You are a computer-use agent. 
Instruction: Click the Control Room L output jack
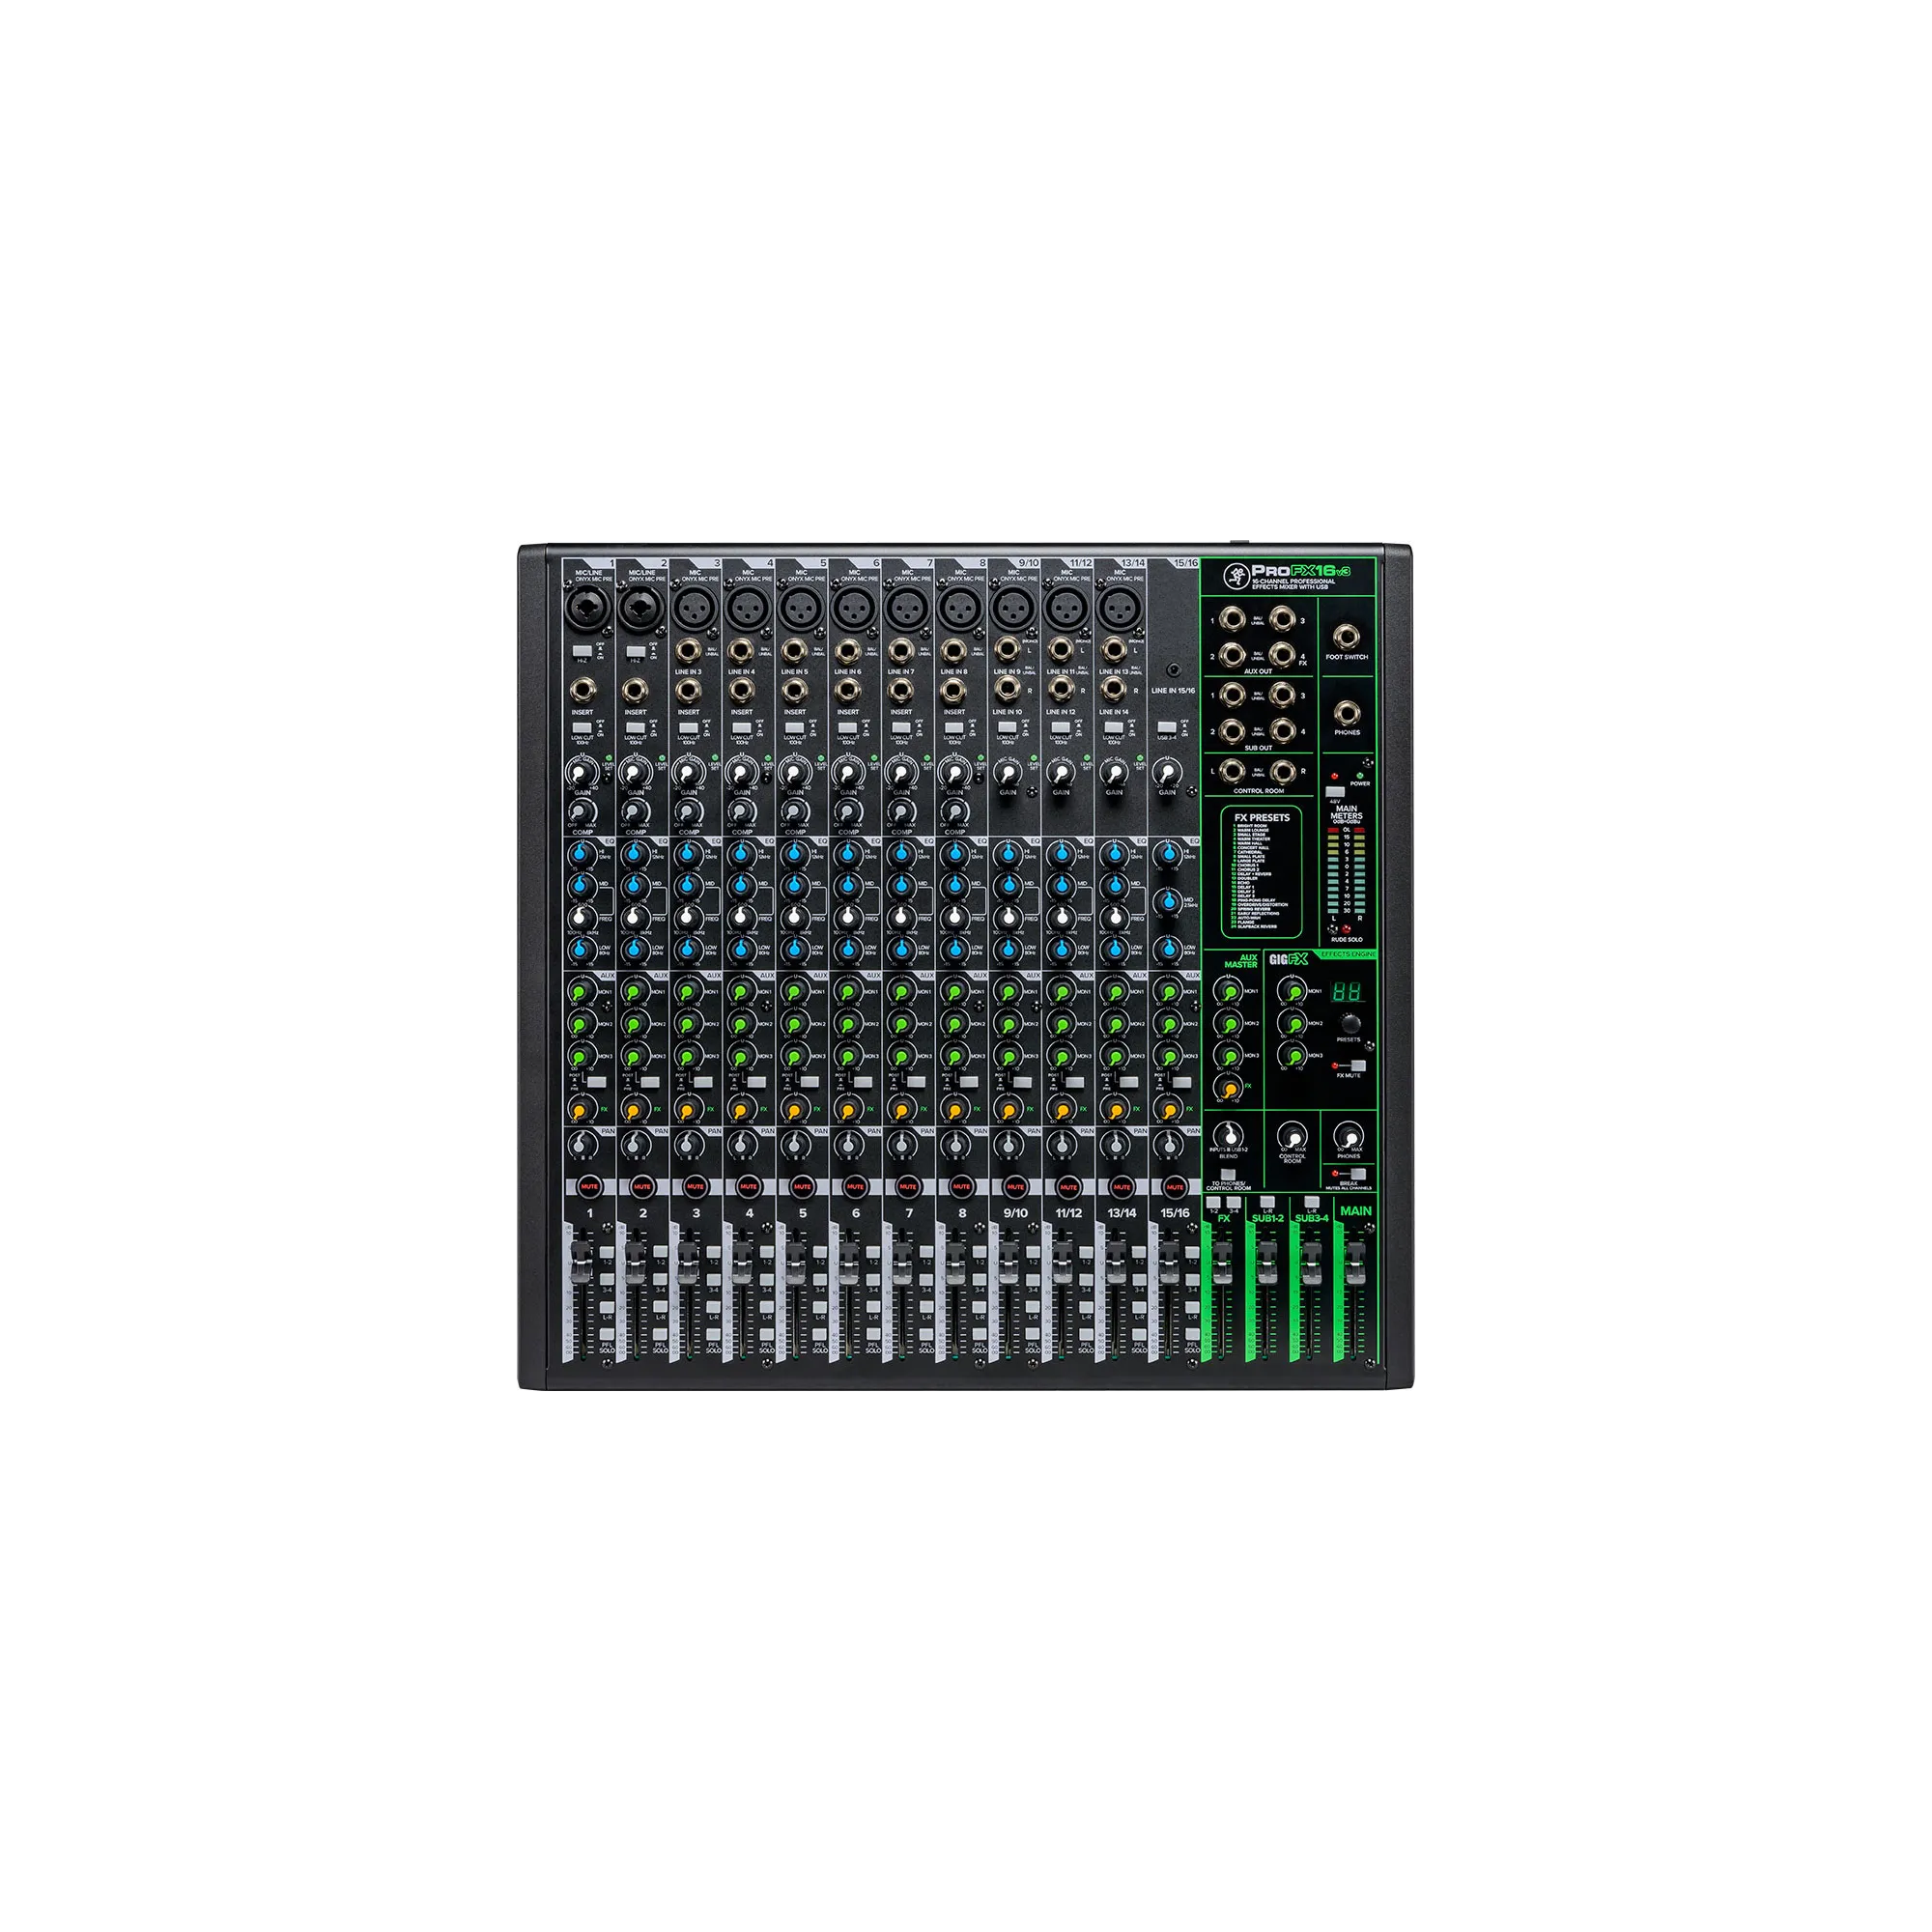1232,771
